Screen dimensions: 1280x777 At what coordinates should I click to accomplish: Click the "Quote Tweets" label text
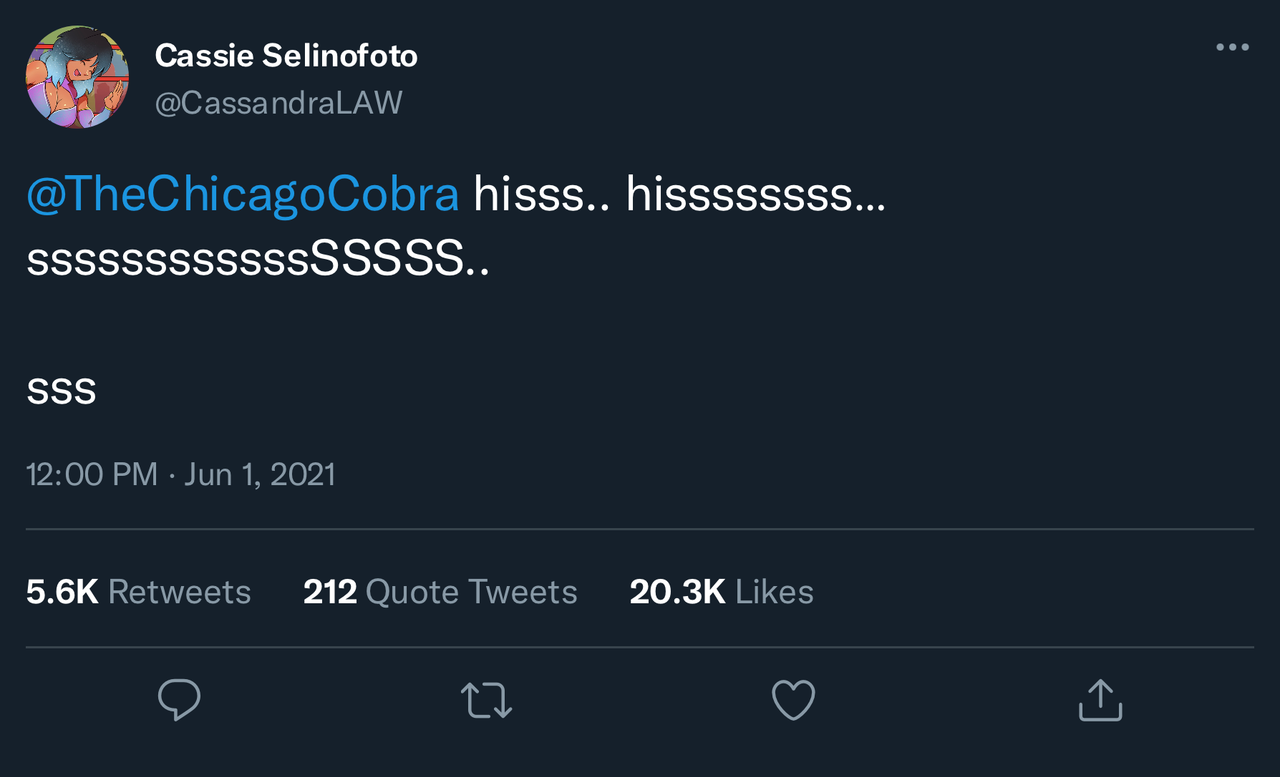471,592
